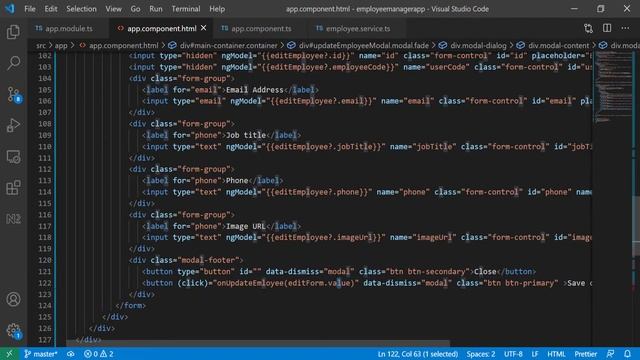Open the View menu
This screenshot has height=360, width=640.
(113, 9)
